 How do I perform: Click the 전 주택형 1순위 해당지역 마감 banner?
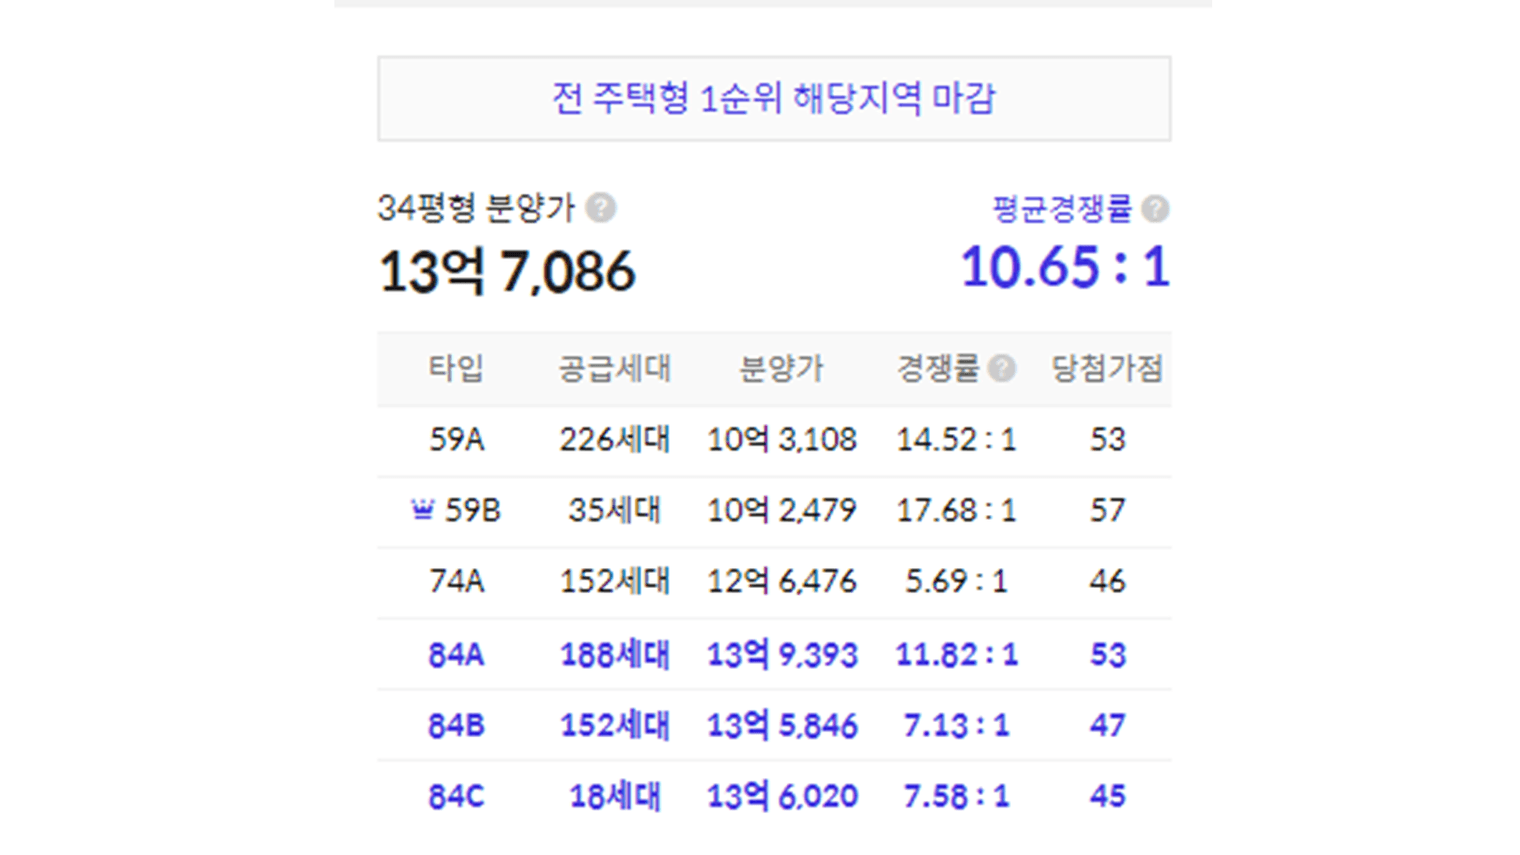tap(774, 98)
